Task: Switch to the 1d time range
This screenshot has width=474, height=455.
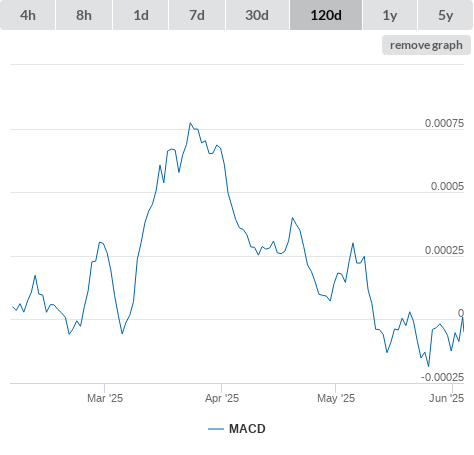Action: 141,15
